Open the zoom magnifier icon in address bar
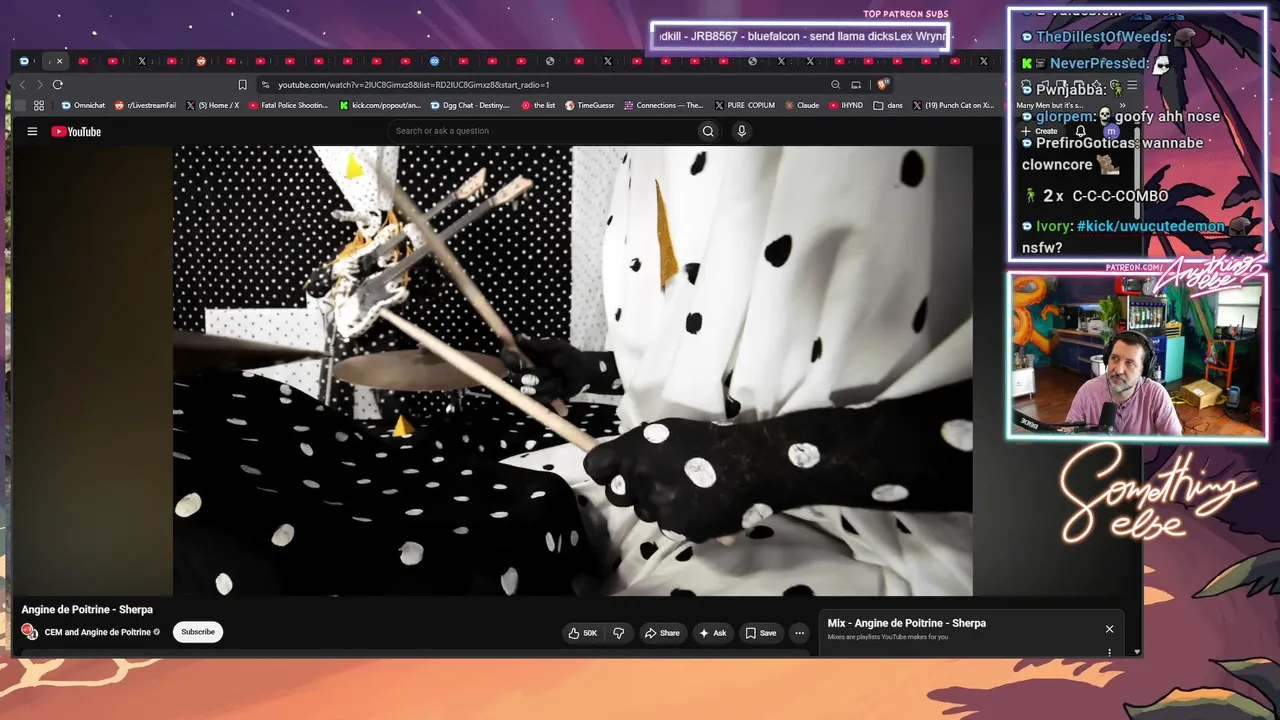This screenshot has width=1280, height=720. [835, 85]
